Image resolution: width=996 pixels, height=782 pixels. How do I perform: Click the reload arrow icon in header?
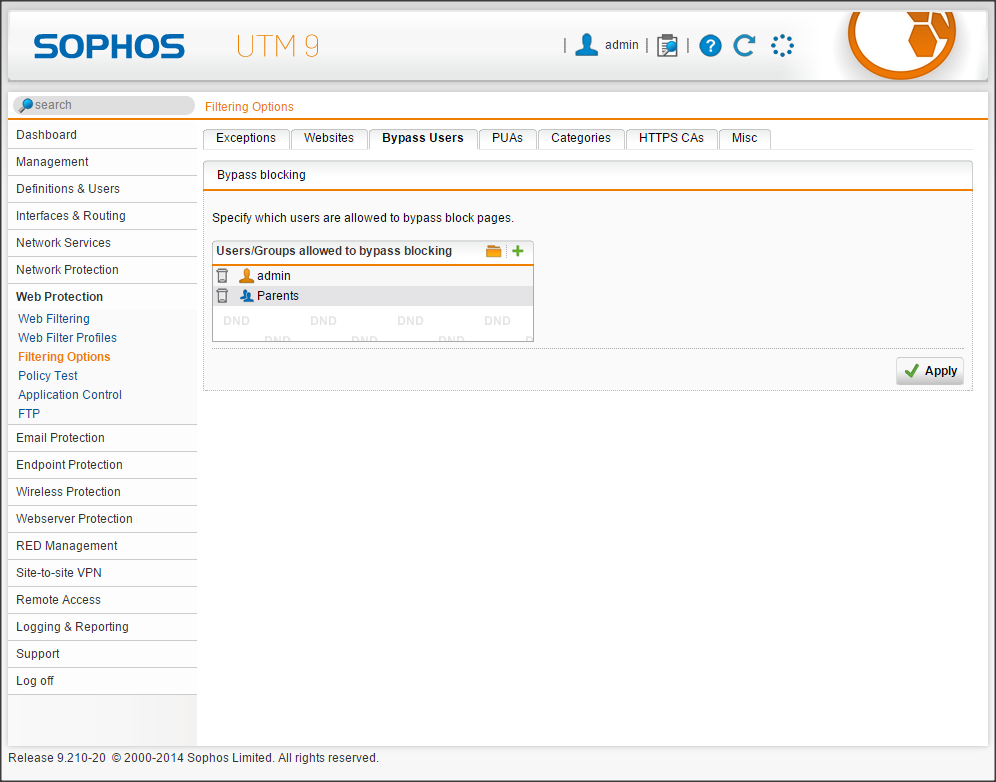point(744,45)
